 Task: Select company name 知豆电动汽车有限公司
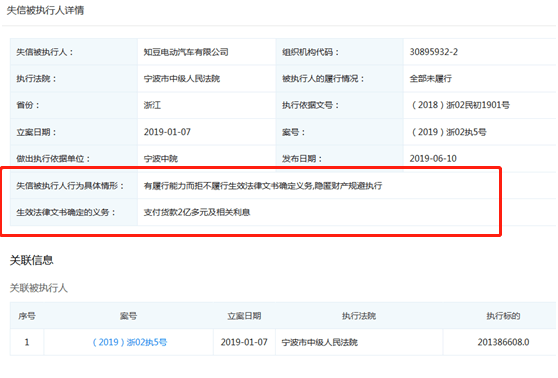186,52
